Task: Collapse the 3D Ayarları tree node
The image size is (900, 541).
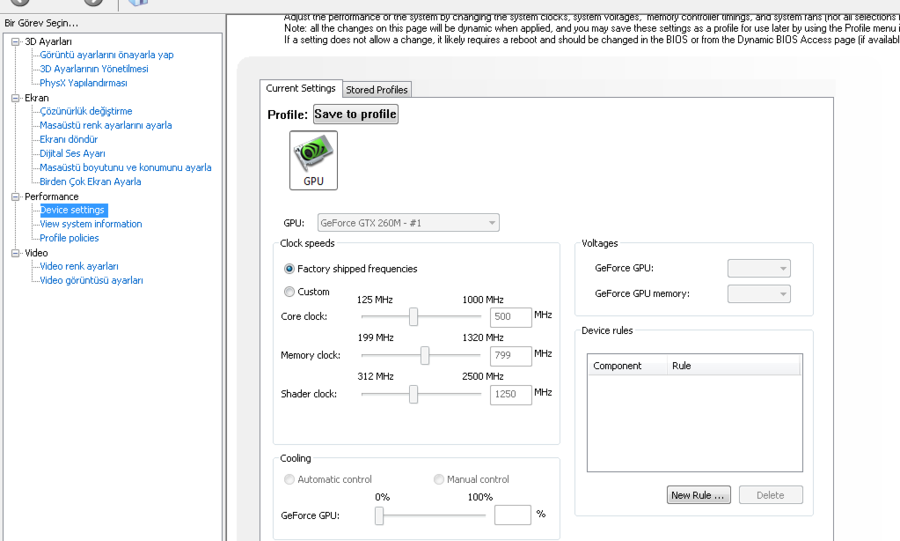Action: [x=15, y=41]
